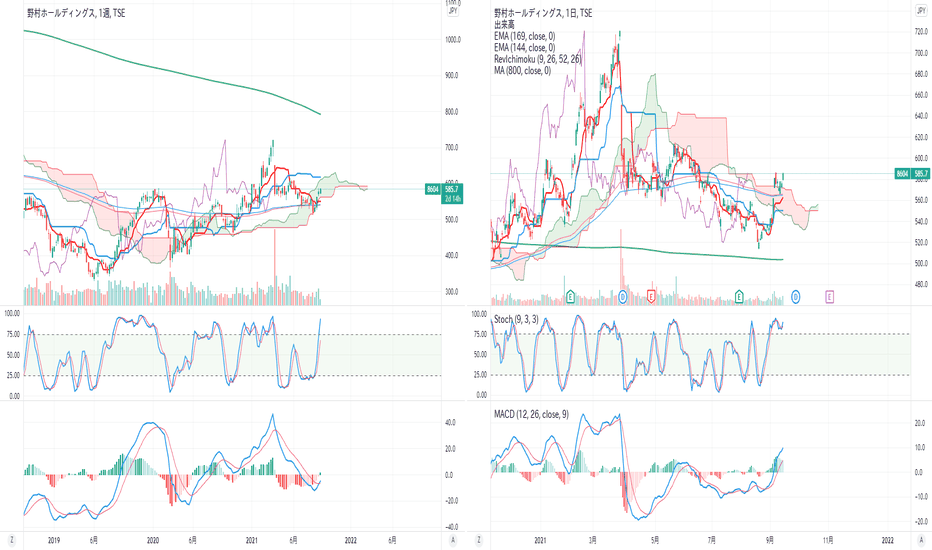Click the second green E earnings marker near August
The height and width of the screenshot is (550, 932).
tap(739, 296)
